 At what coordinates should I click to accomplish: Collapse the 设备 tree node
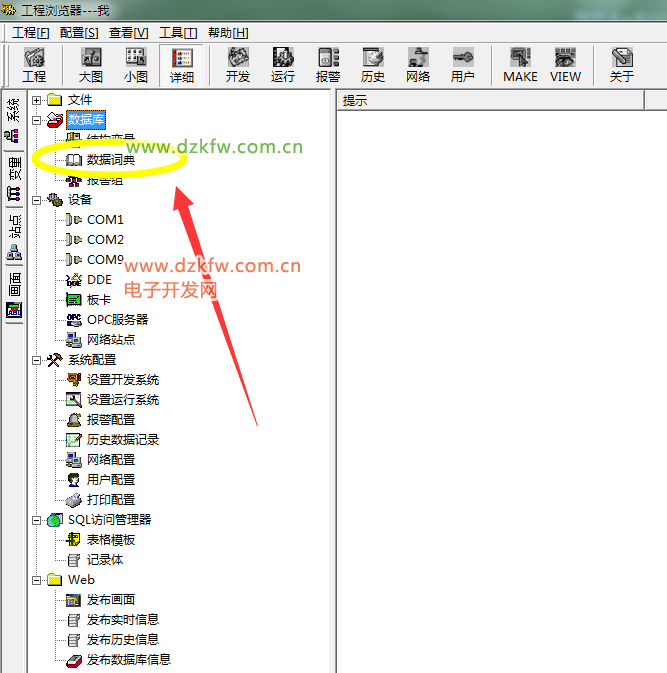pos(37,200)
